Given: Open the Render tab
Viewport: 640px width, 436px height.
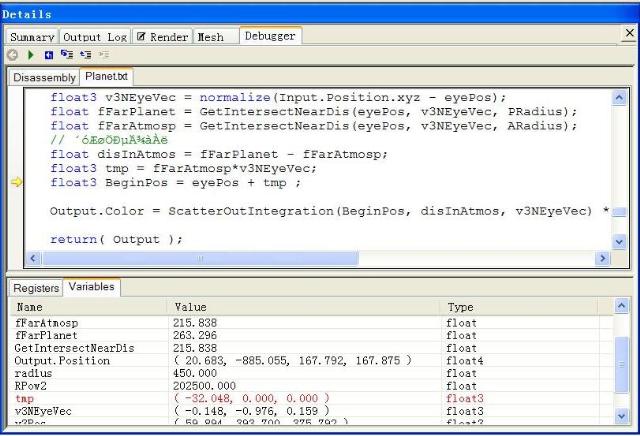Looking at the screenshot, I should pyautogui.click(x=160, y=37).
